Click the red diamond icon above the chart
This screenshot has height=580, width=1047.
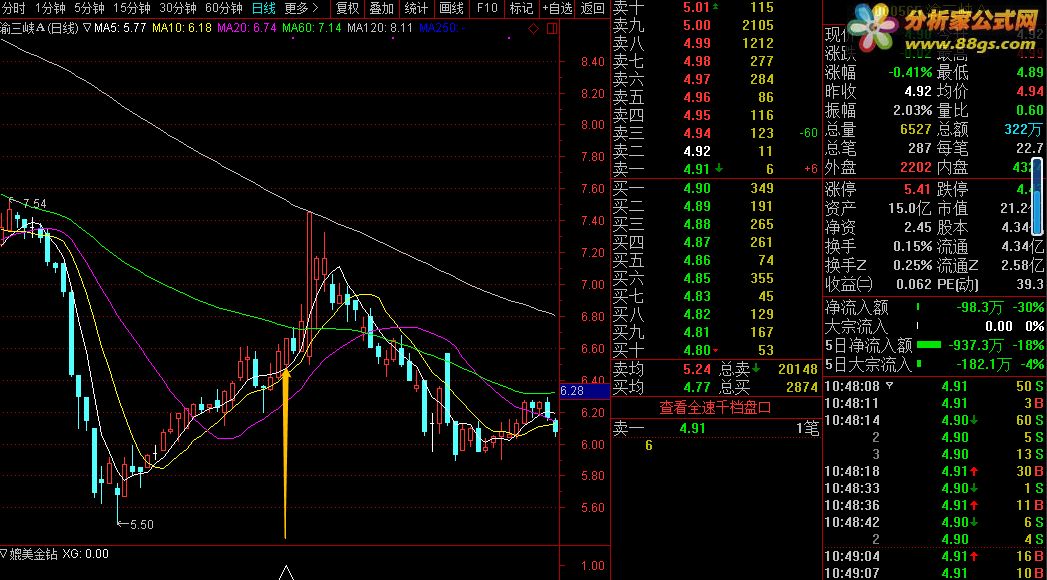[x=533, y=29]
